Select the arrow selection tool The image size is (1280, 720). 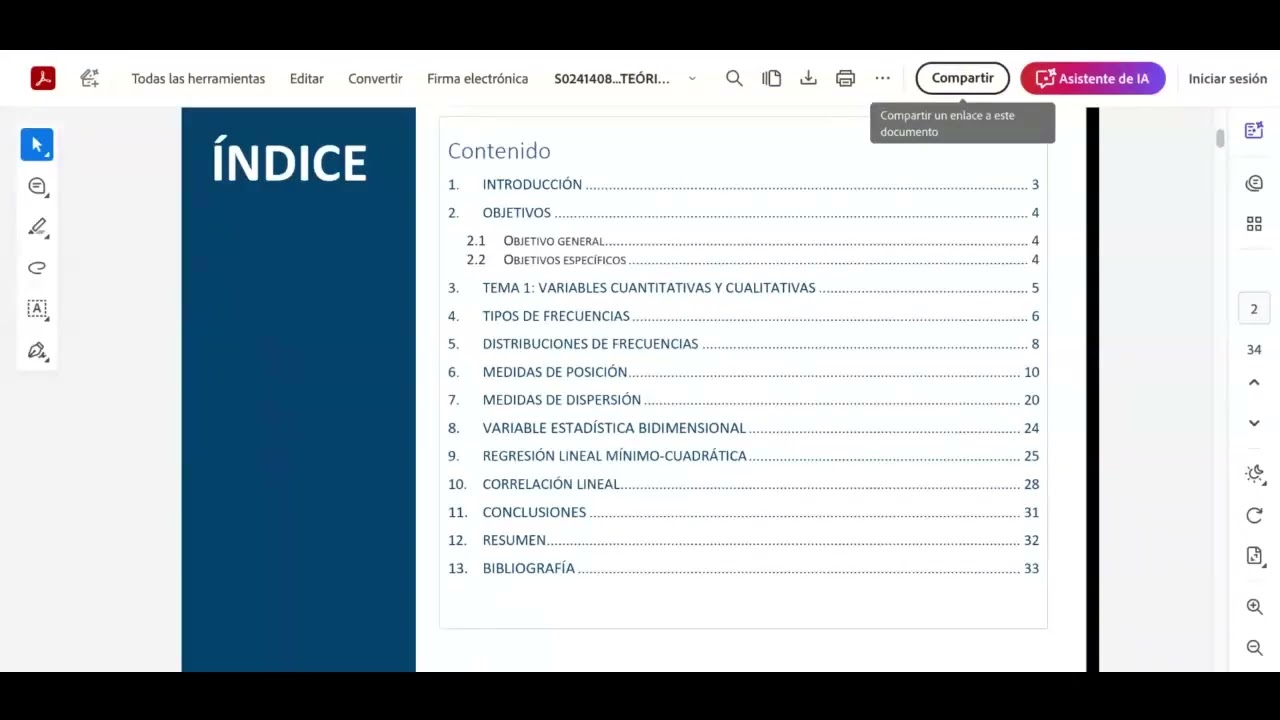point(37,145)
